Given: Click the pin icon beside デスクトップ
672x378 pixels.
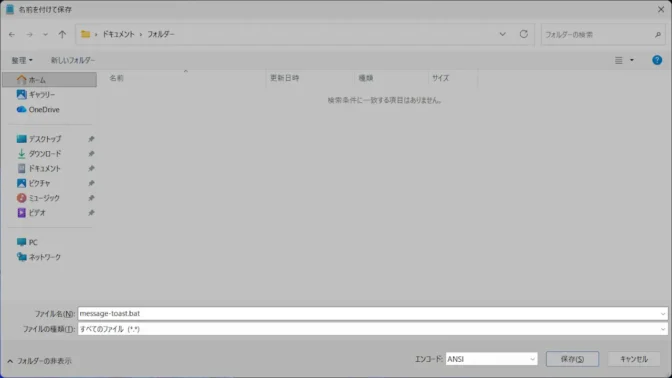Looking at the screenshot, I should (91, 139).
